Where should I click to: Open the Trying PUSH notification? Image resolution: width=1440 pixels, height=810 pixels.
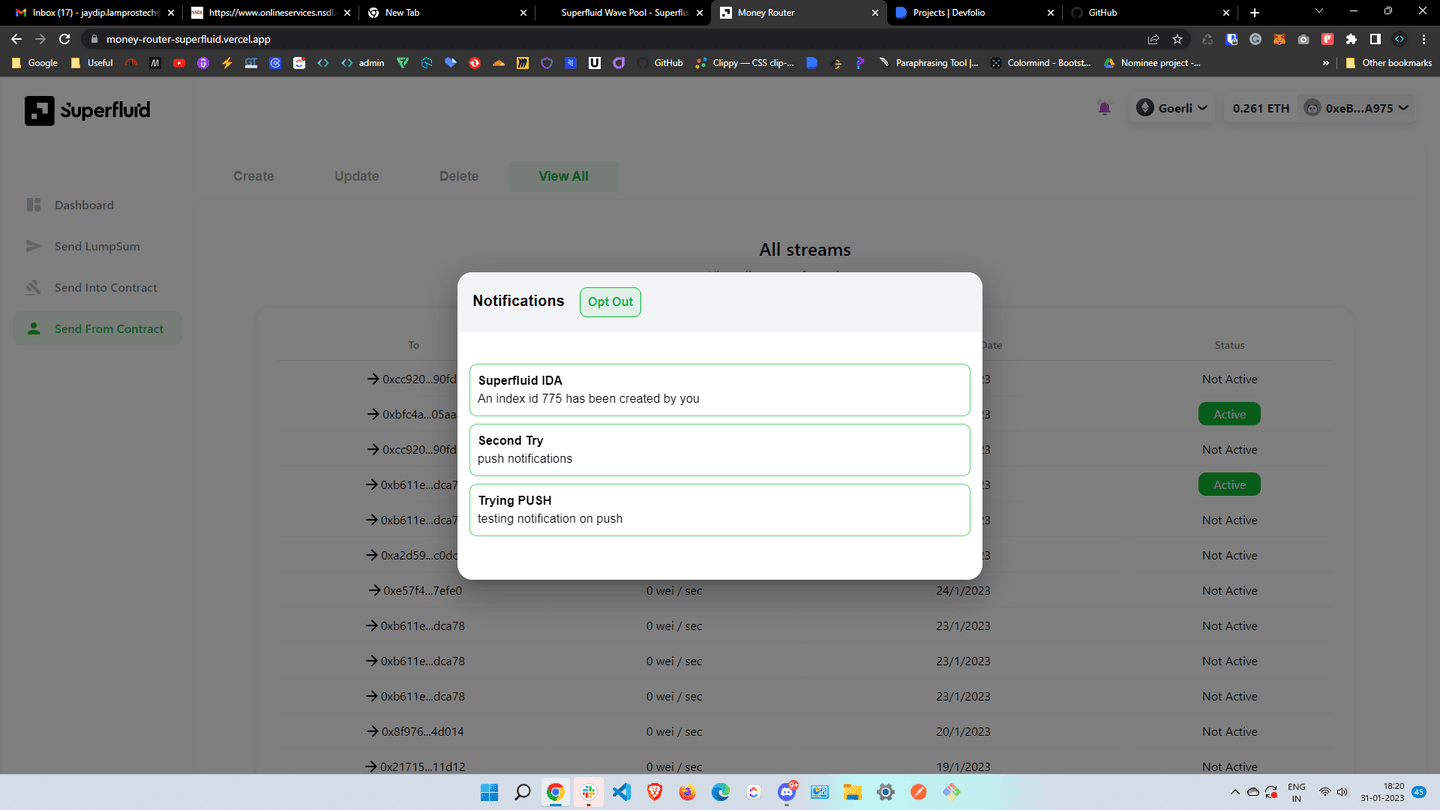pos(719,510)
